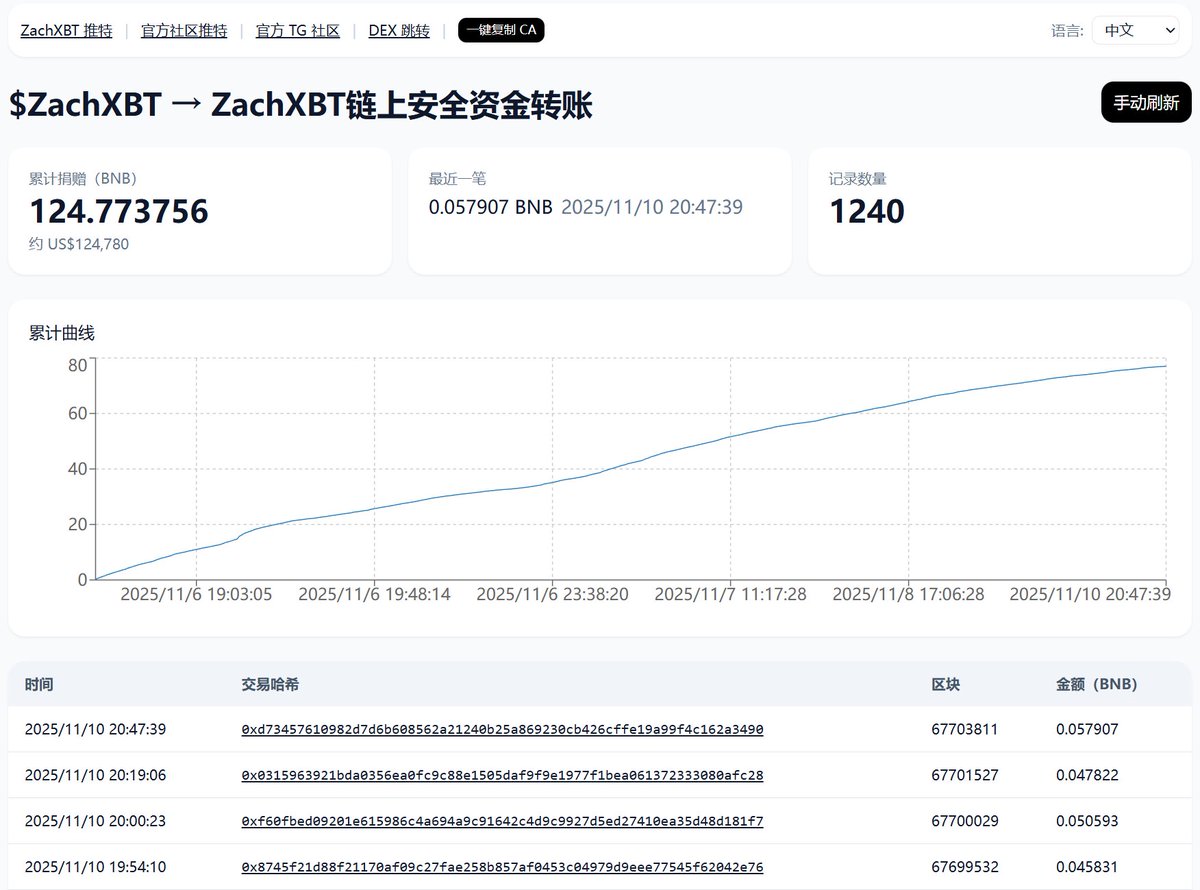Click the time cell 2025/11/10 20:00:23
This screenshot has width=1200, height=890.
click(95, 821)
